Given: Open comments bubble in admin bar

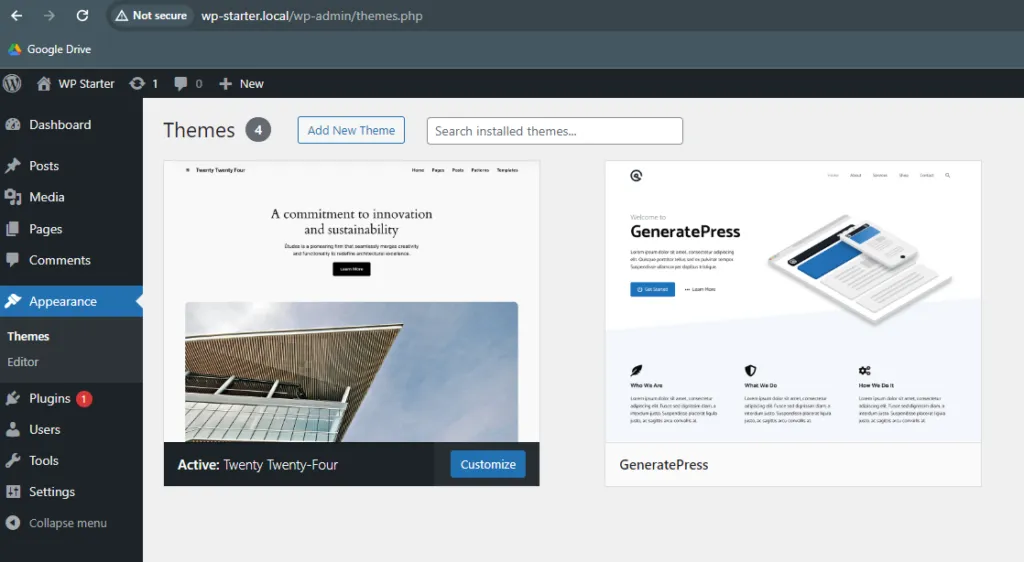Looking at the screenshot, I should click(181, 84).
